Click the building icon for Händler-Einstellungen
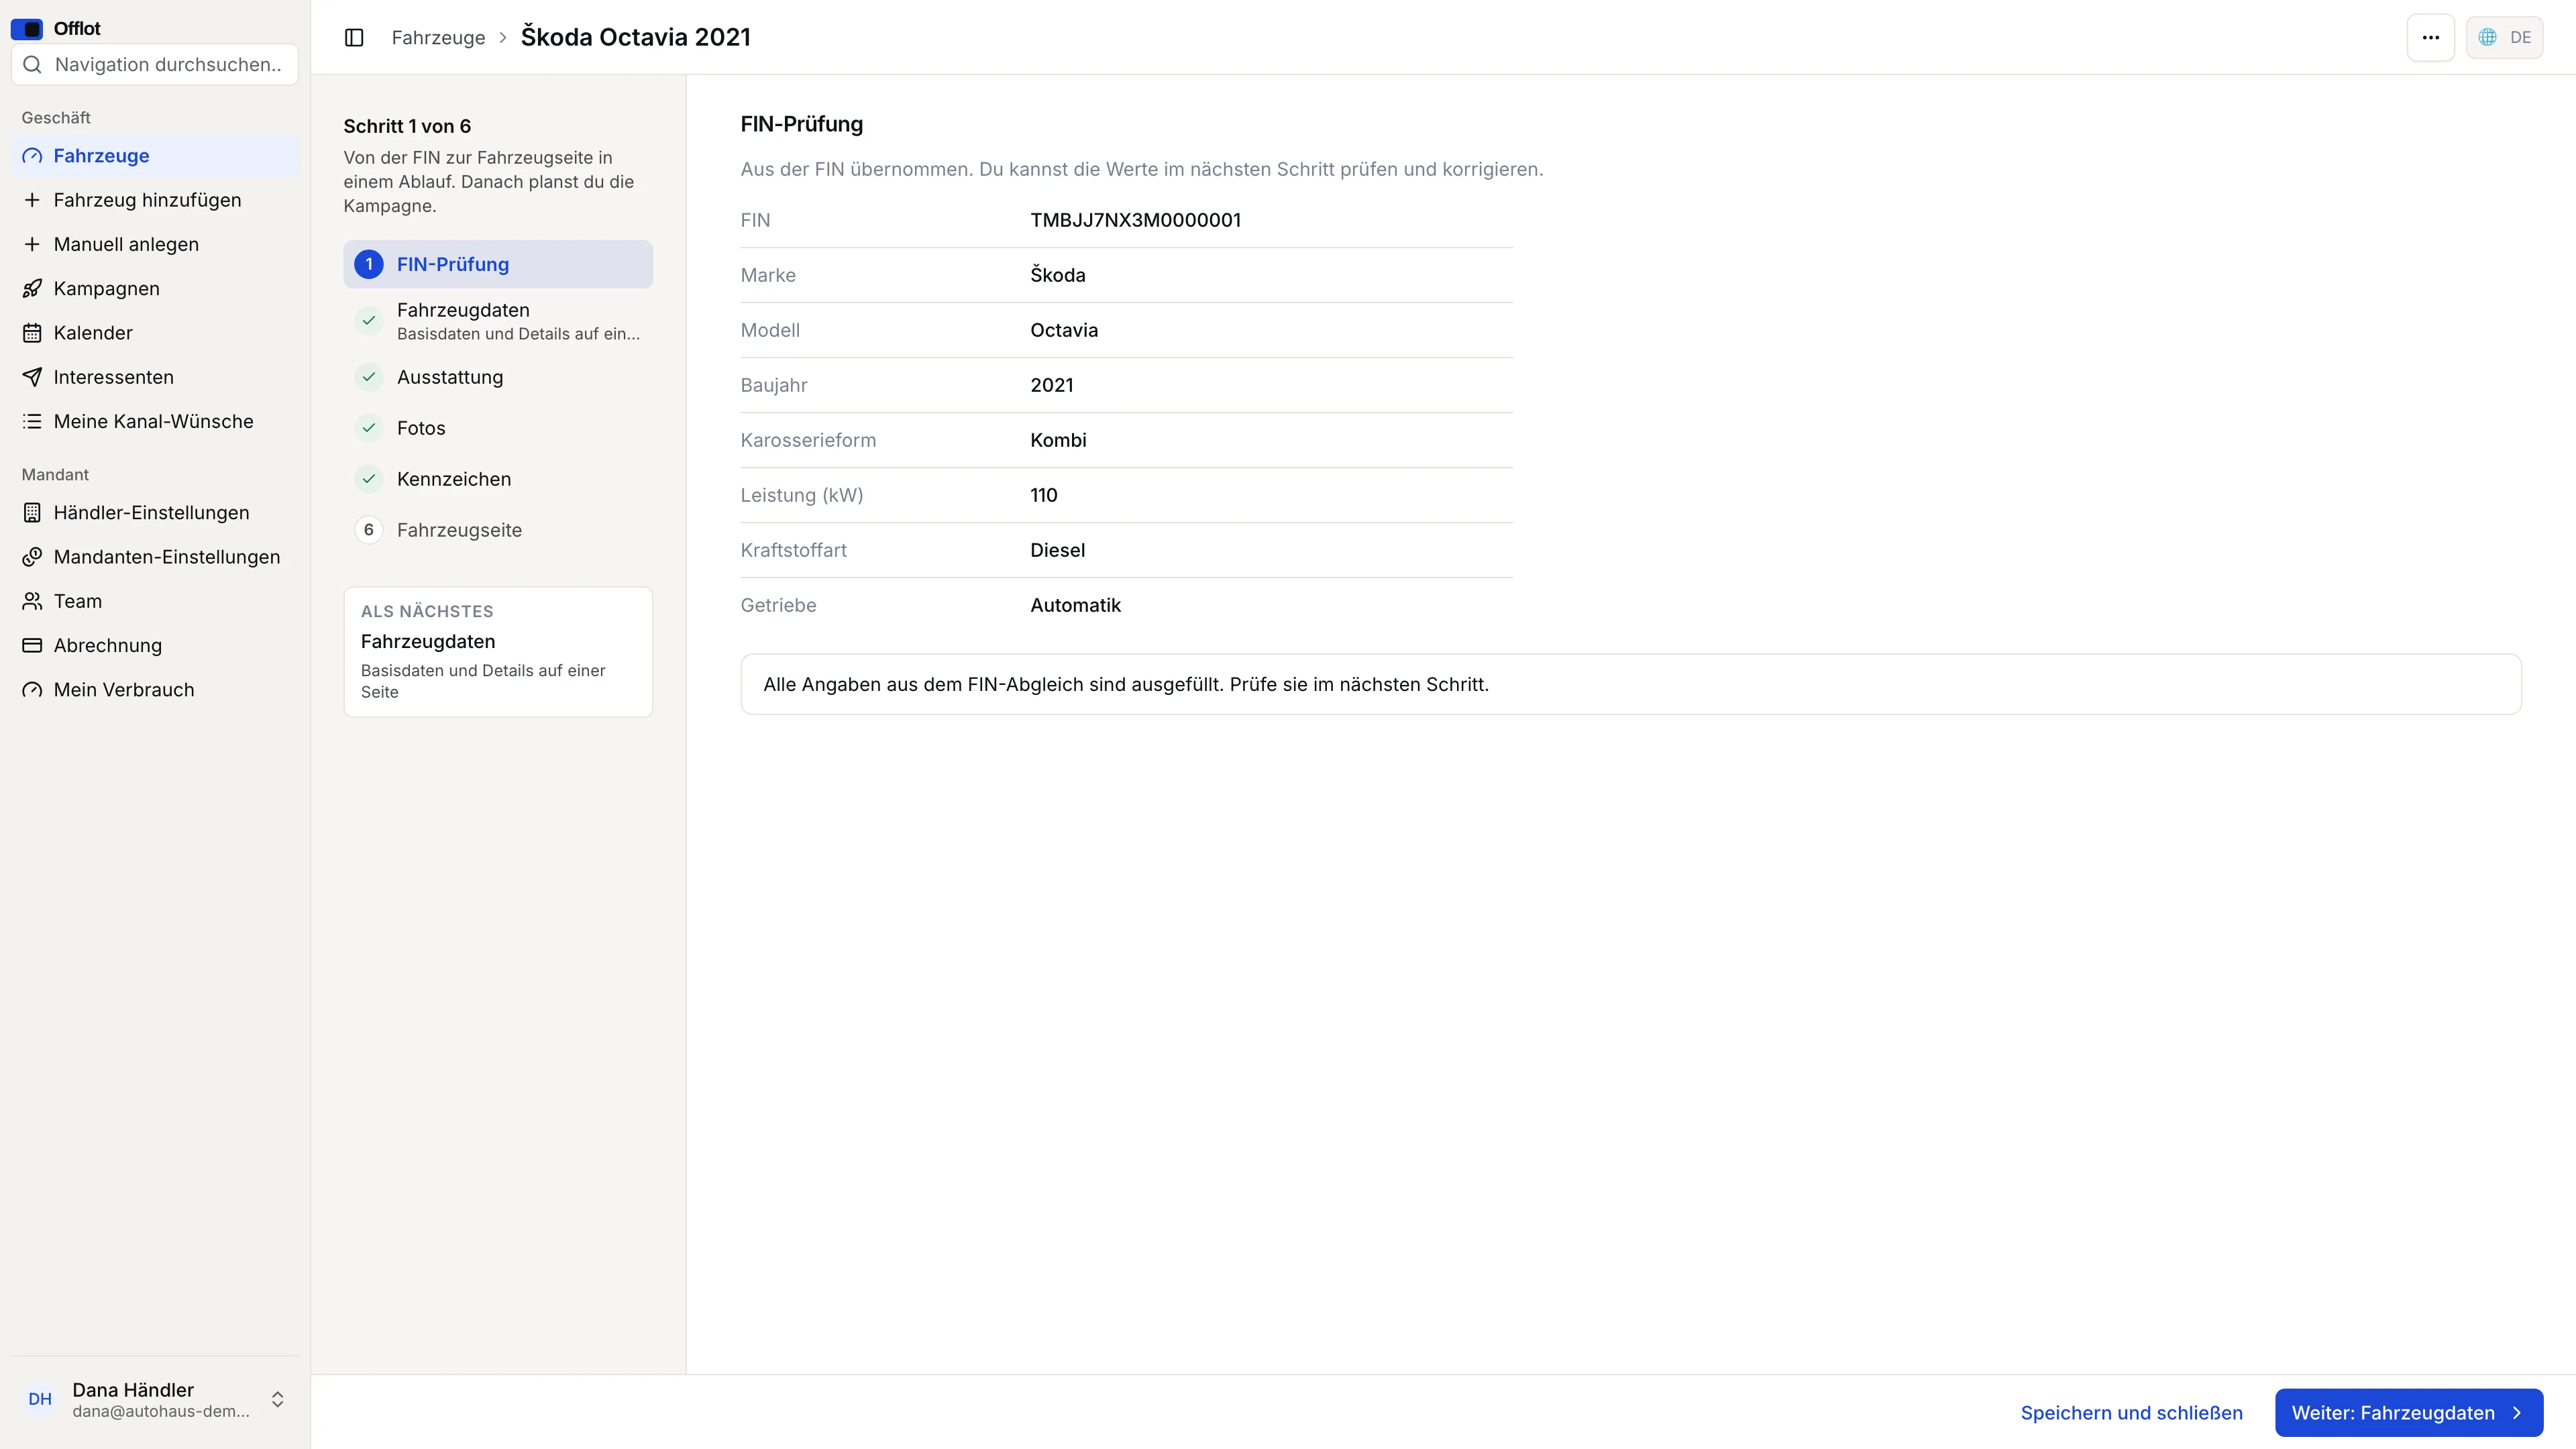This screenshot has height=1449, width=2576. [x=32, y=512]
